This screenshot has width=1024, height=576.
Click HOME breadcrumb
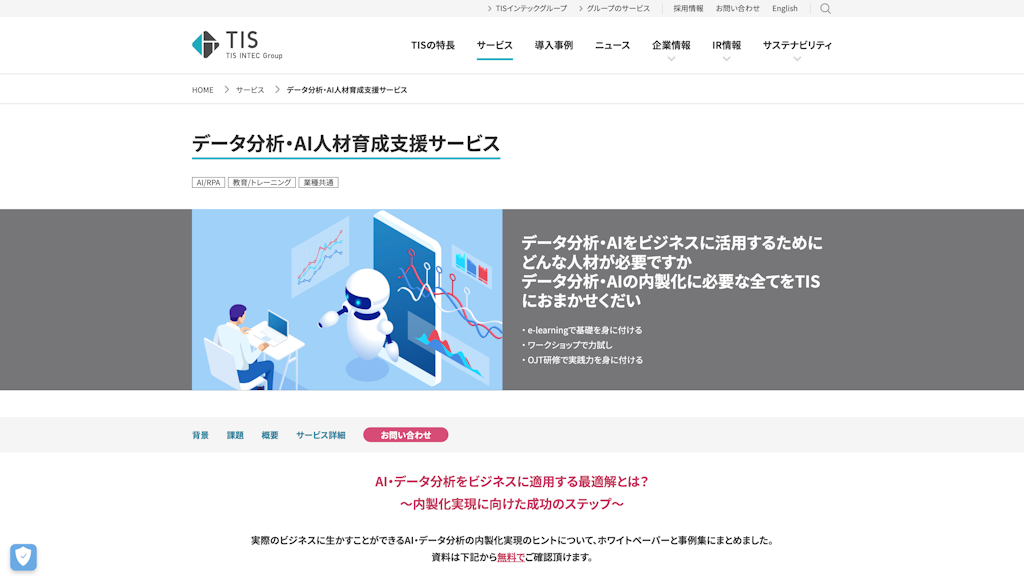[202, 90]
